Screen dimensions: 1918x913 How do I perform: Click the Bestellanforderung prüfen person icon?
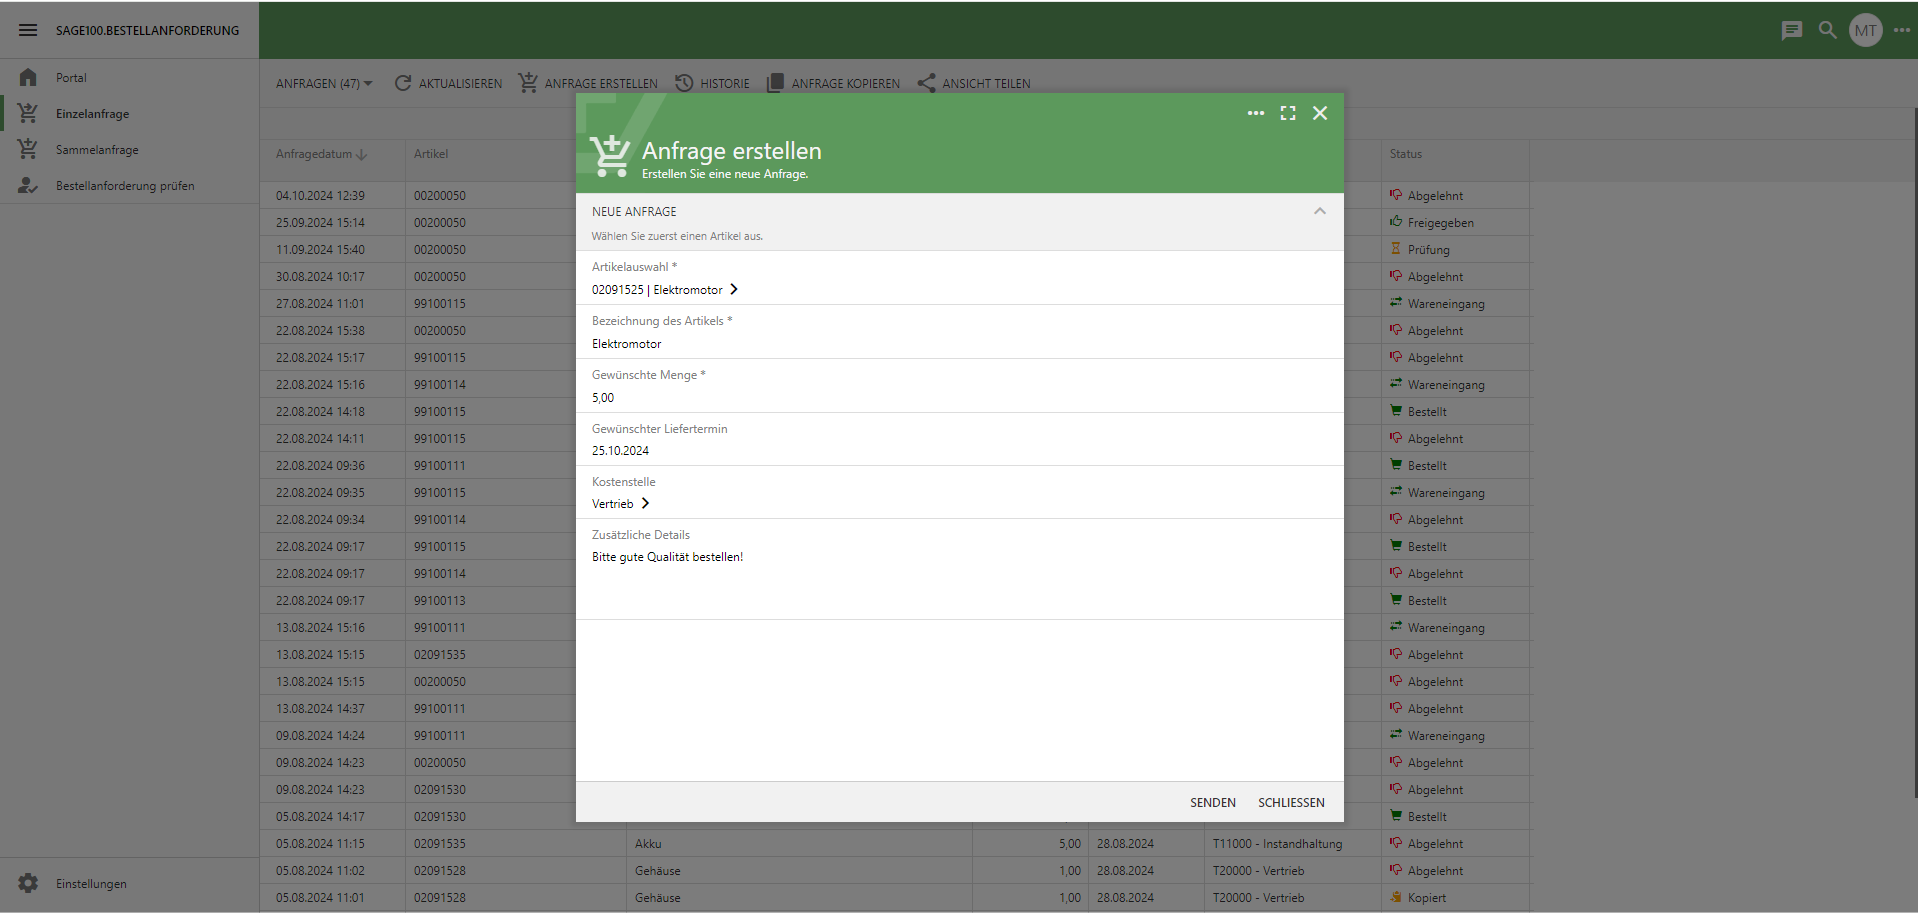tap(28, 185)
